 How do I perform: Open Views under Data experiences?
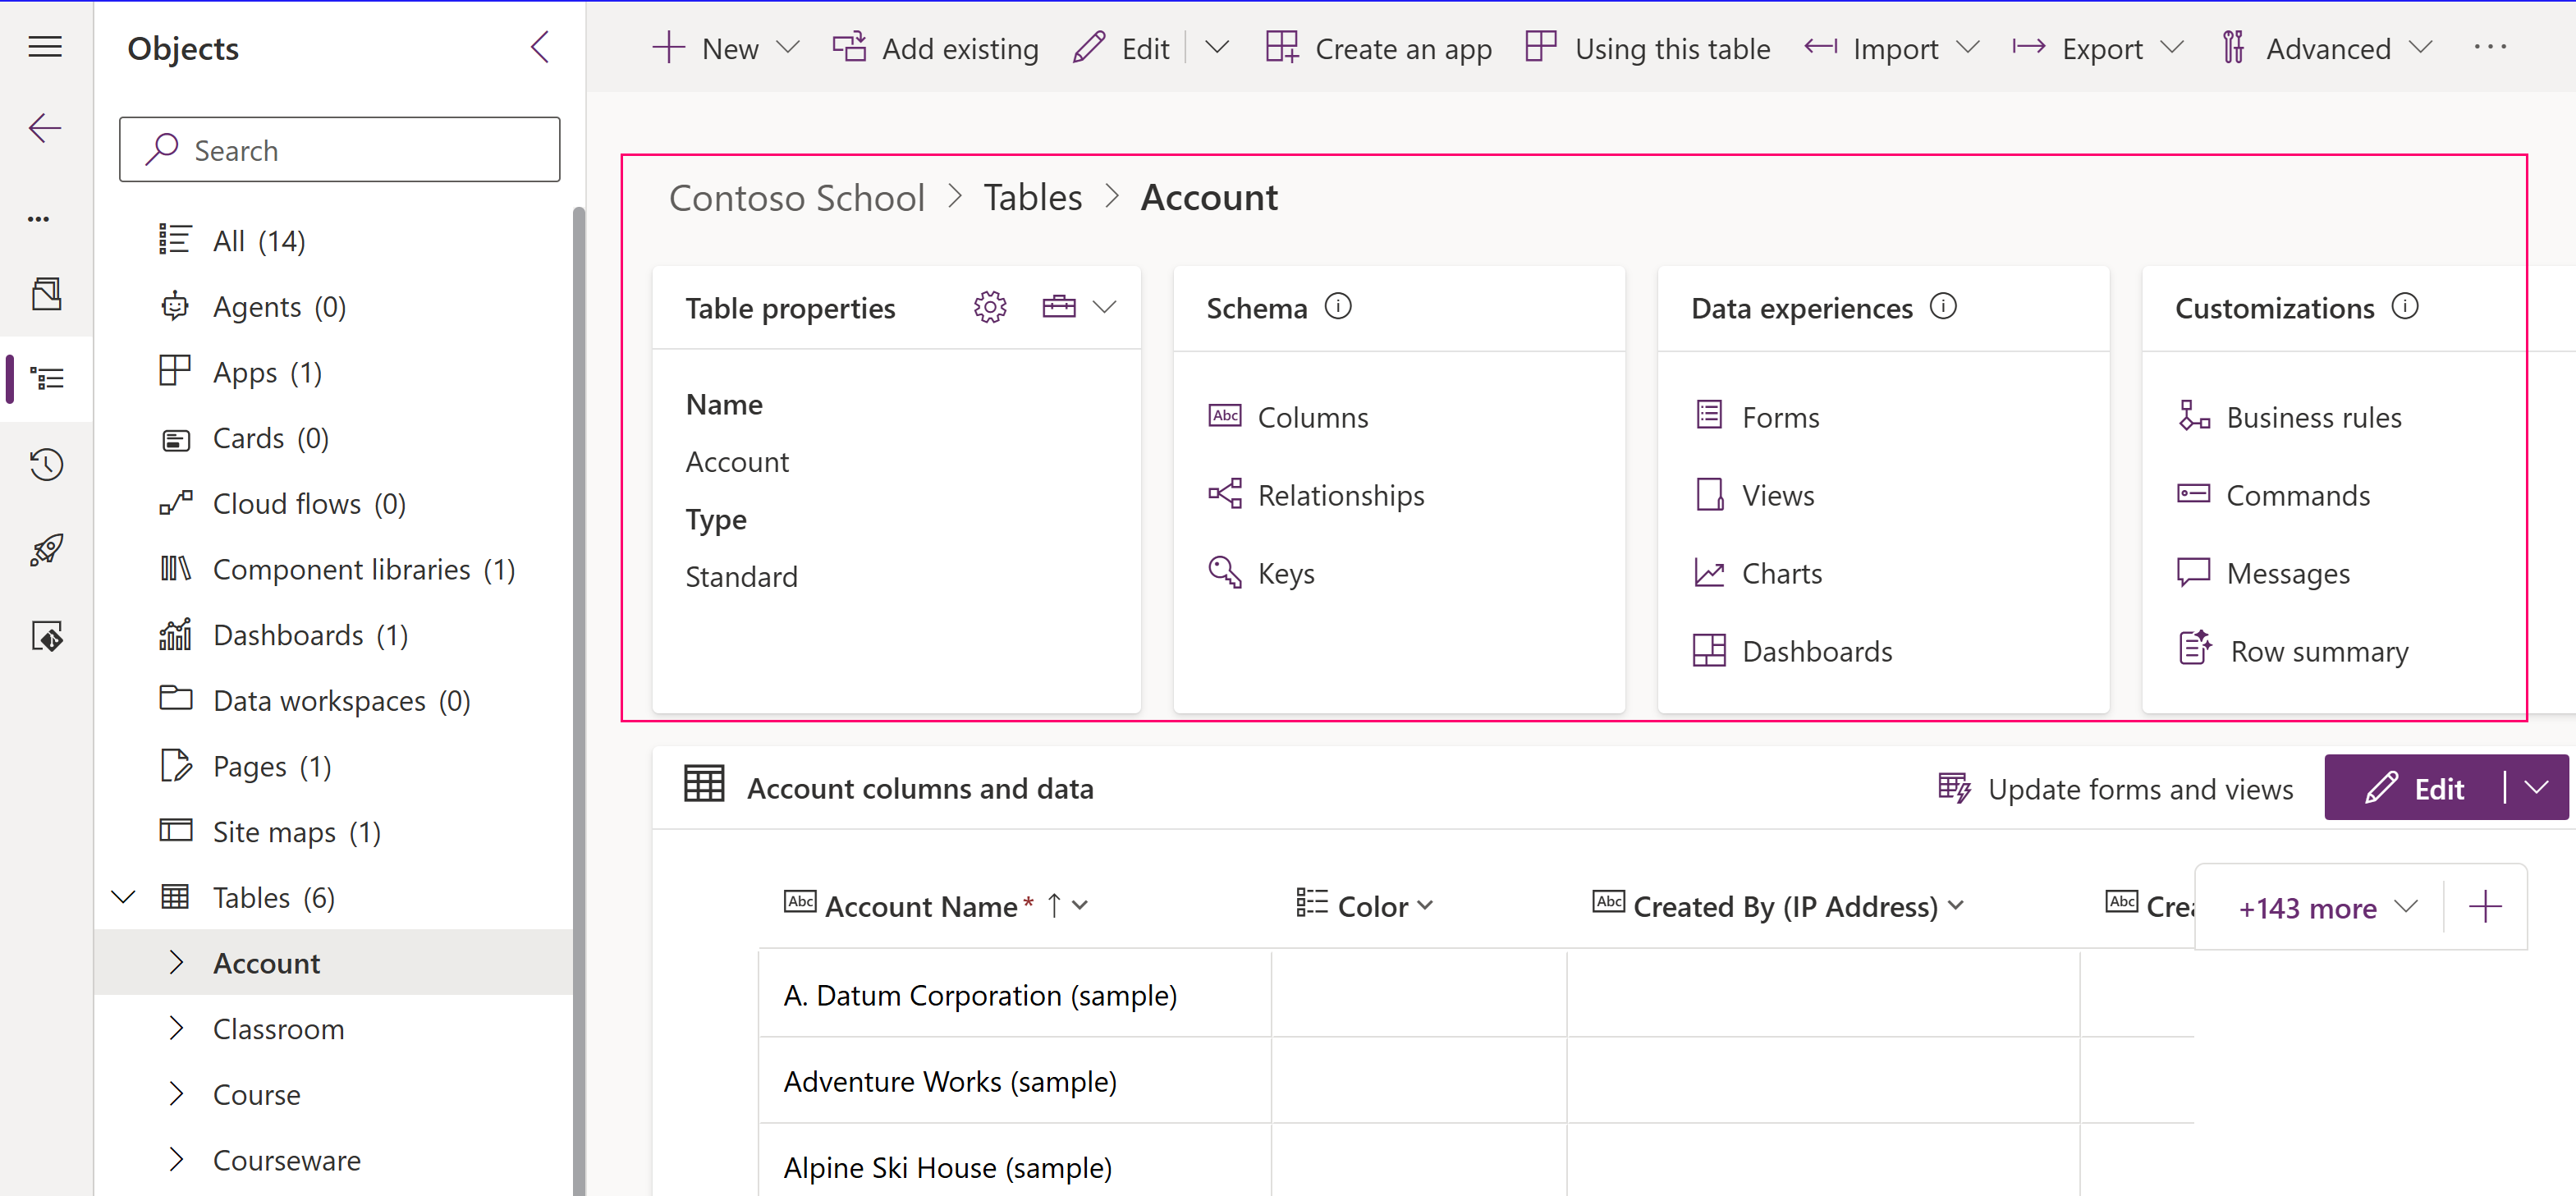(x=1777, y=495)
